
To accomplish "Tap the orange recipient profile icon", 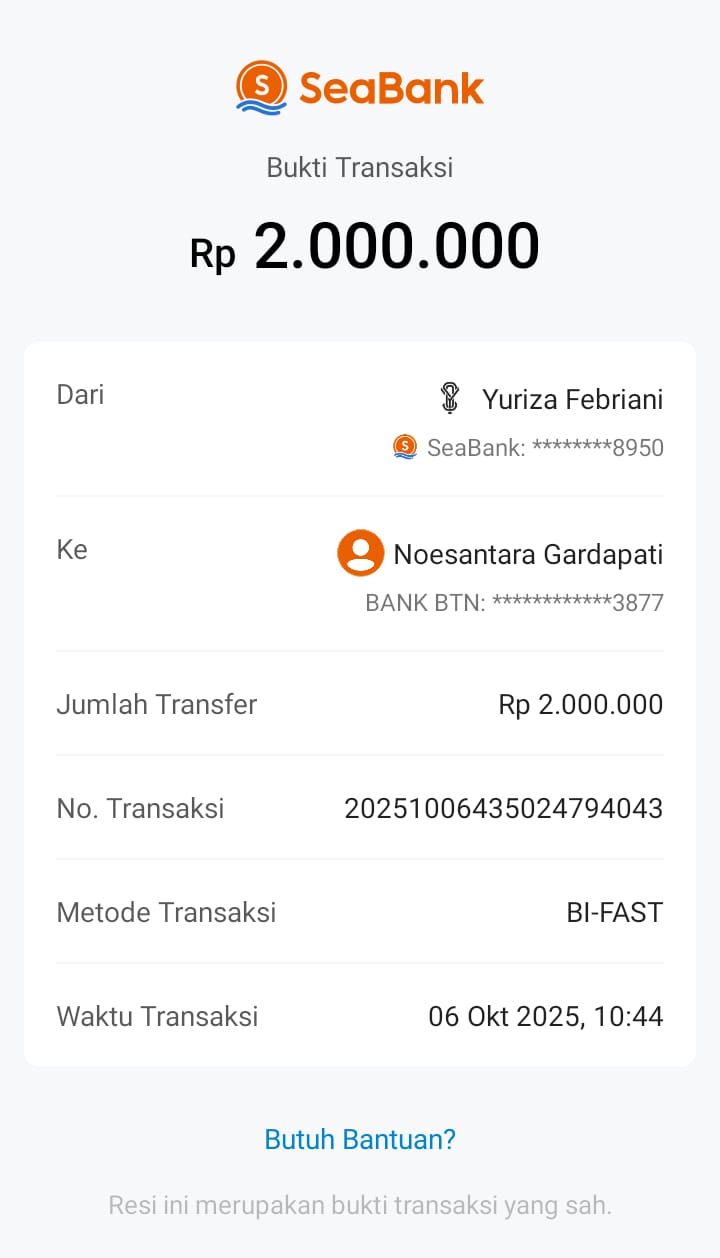I will pos(361,553).
